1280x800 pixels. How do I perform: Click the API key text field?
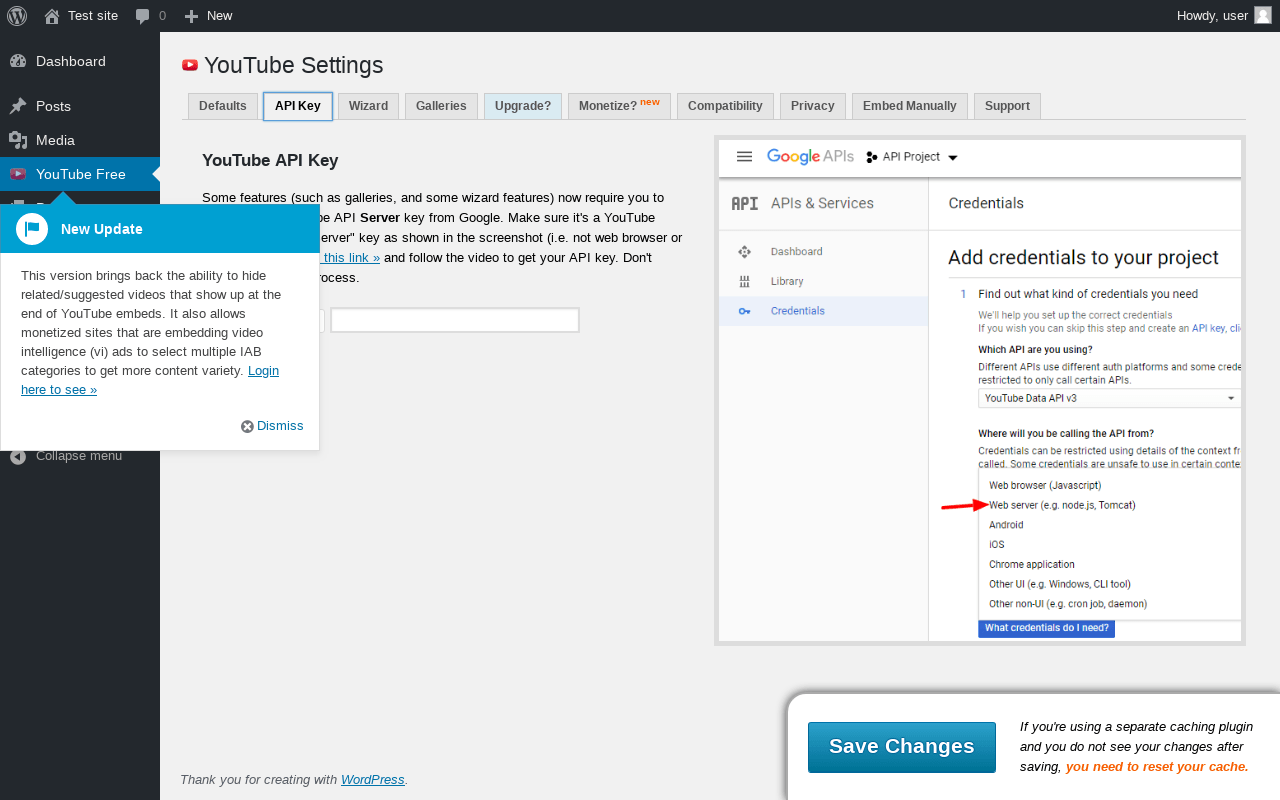point(454,320)
